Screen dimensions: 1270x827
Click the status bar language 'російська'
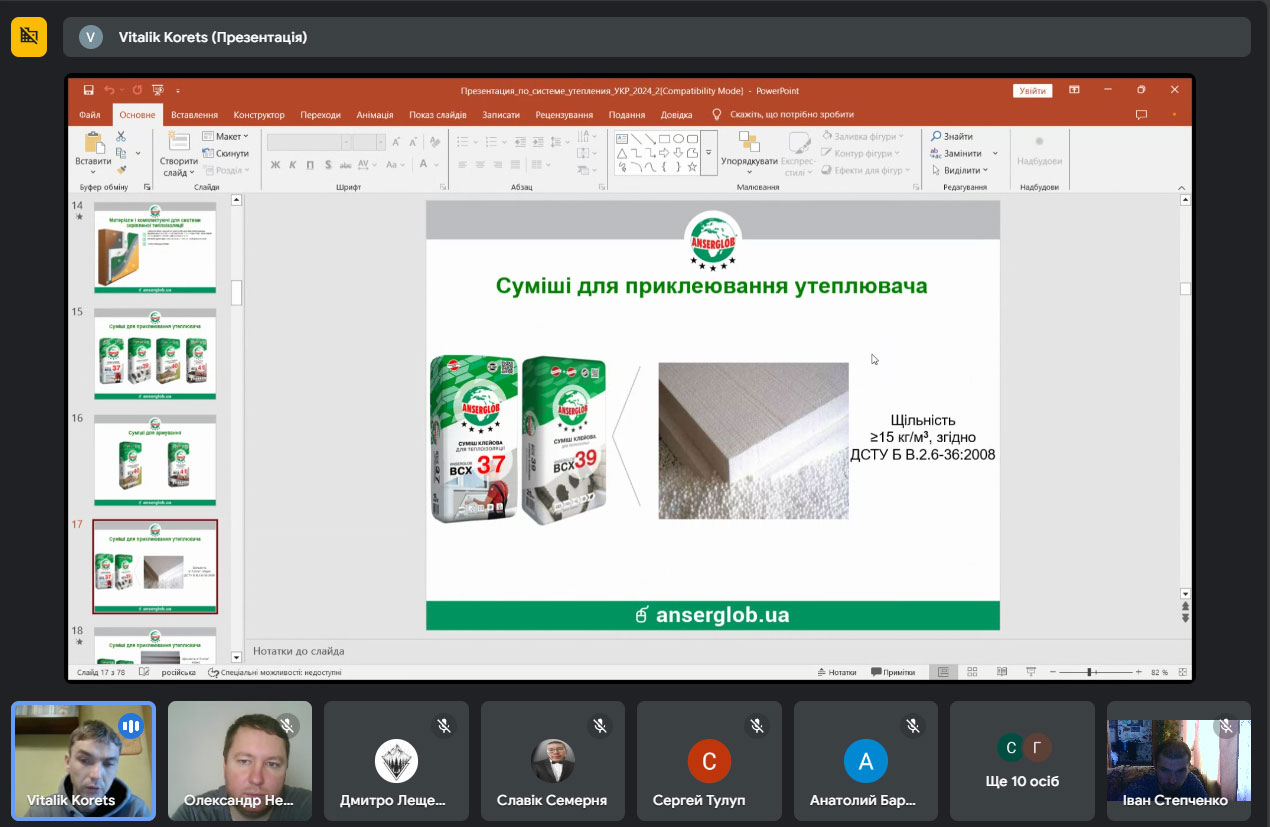pos(179,672)
